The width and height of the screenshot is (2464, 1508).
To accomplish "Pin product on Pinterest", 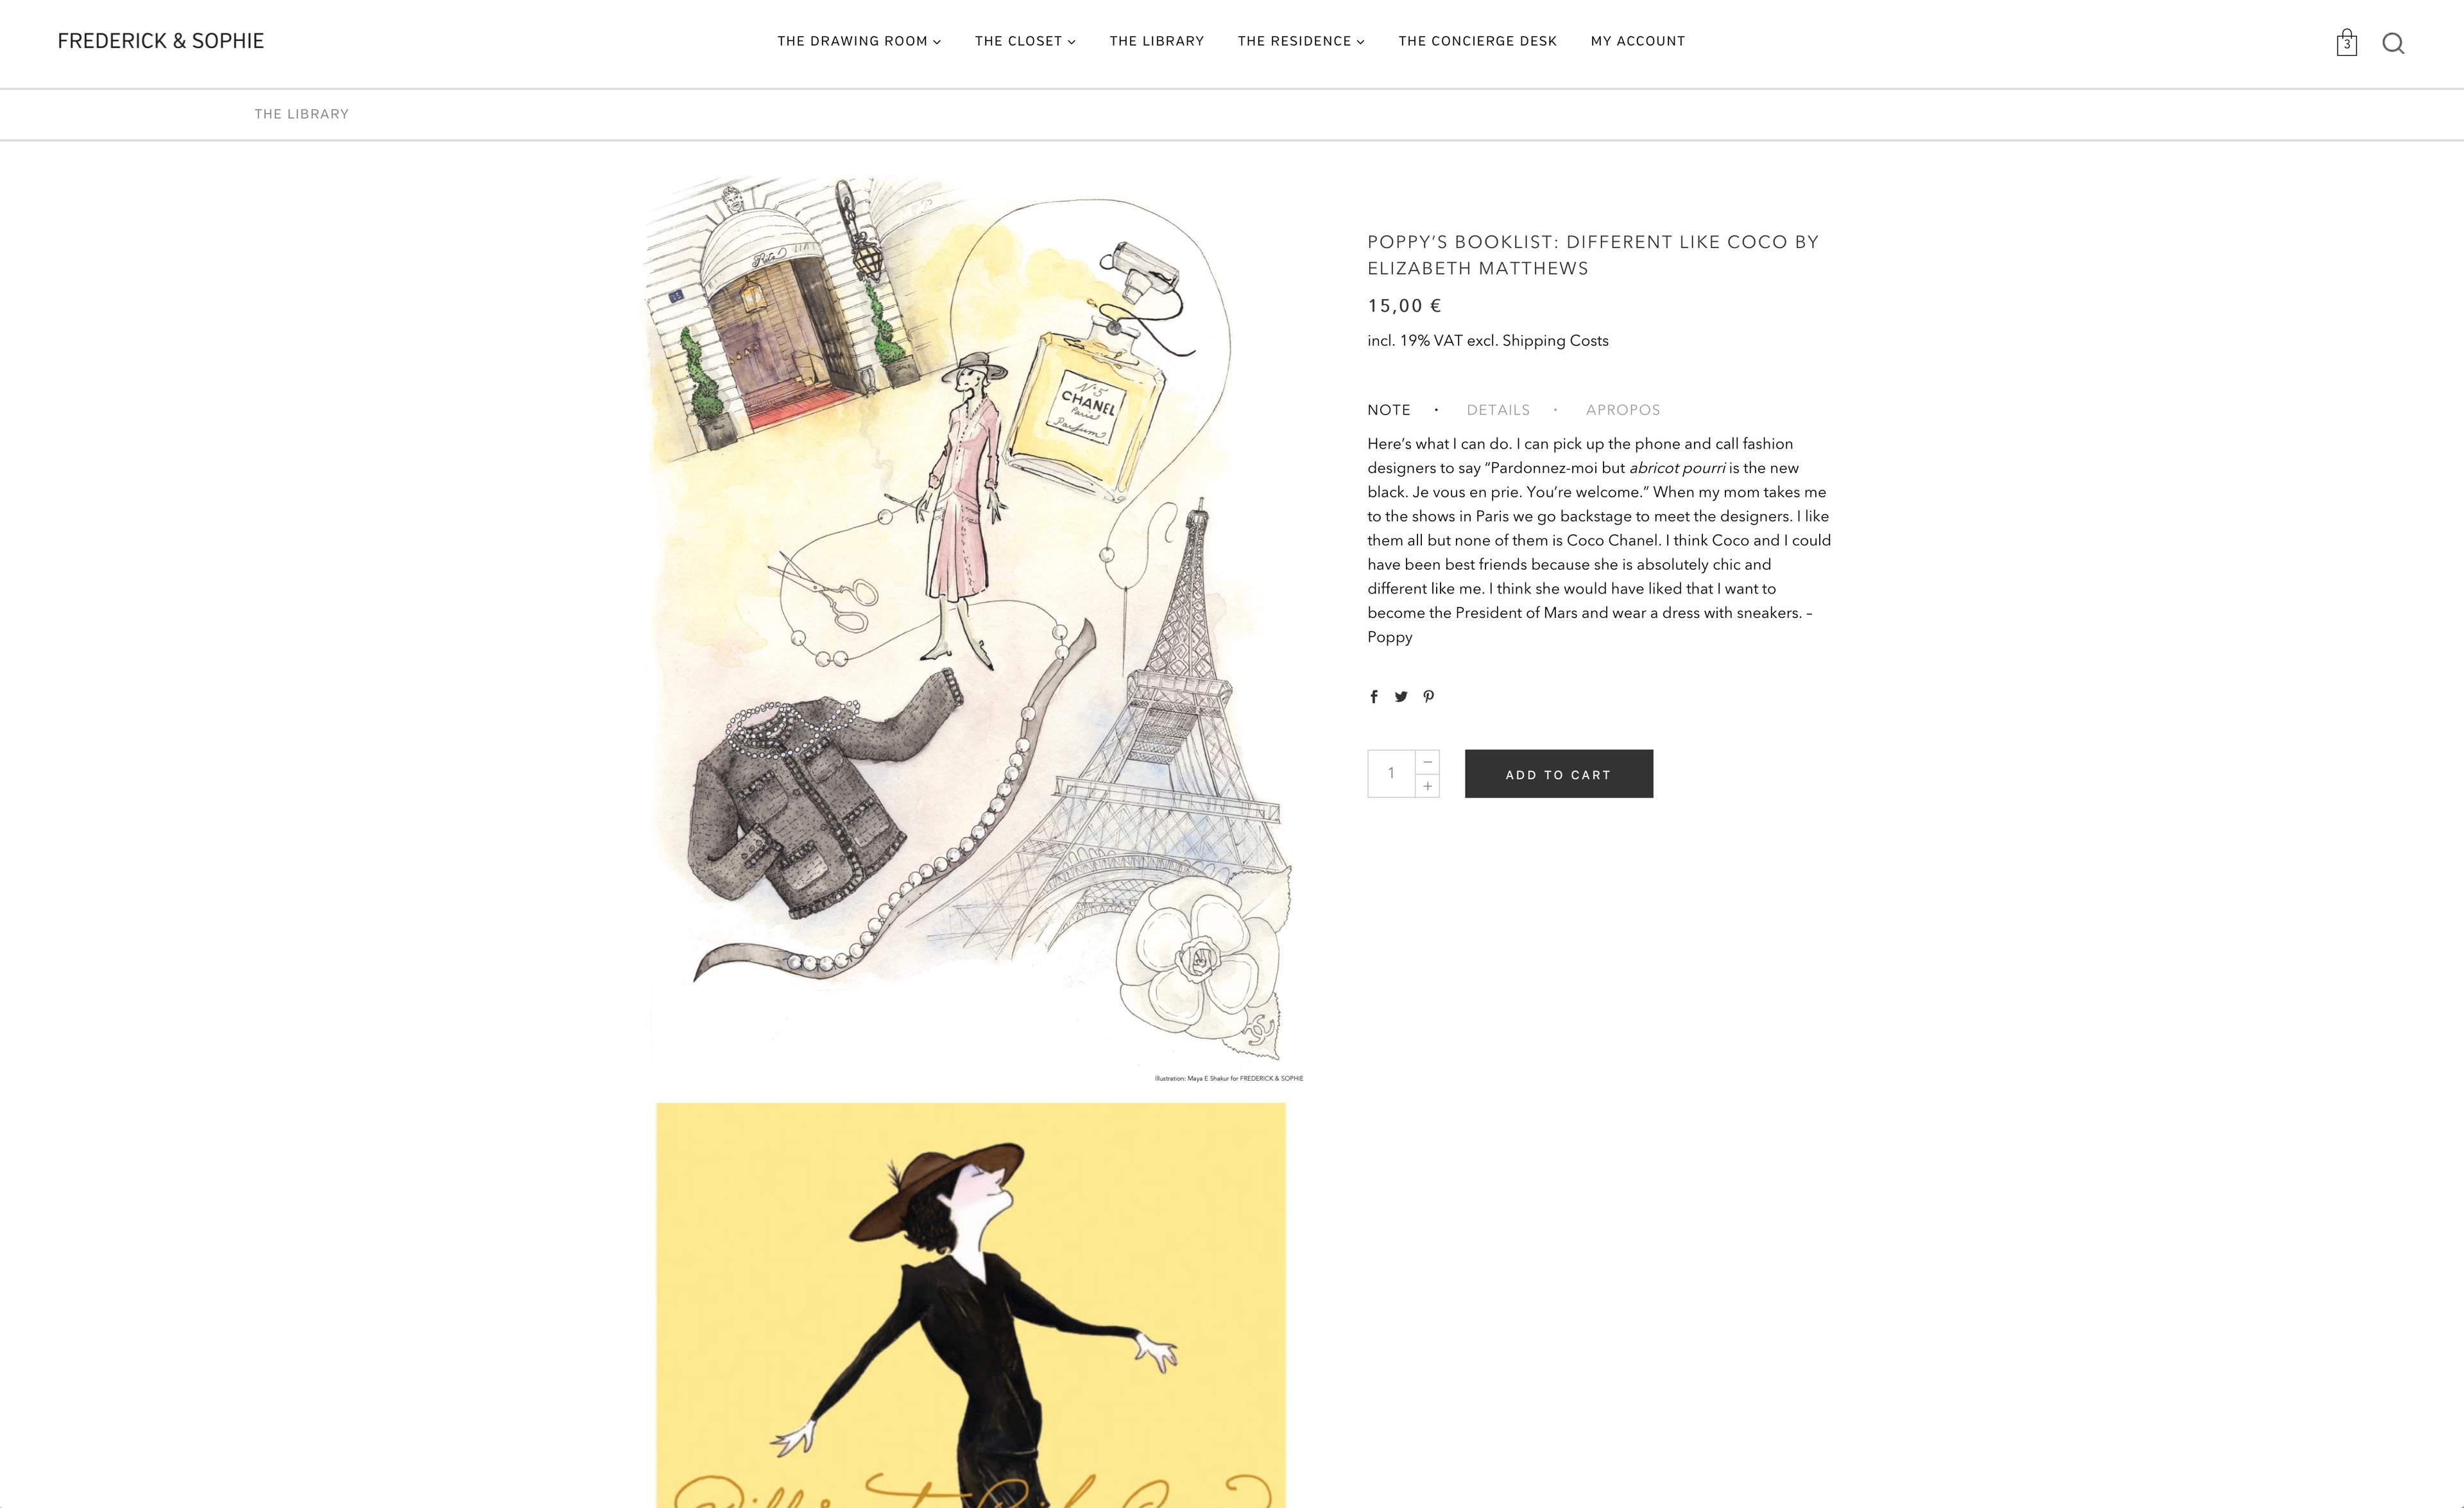I will (x=1429, y=697).
